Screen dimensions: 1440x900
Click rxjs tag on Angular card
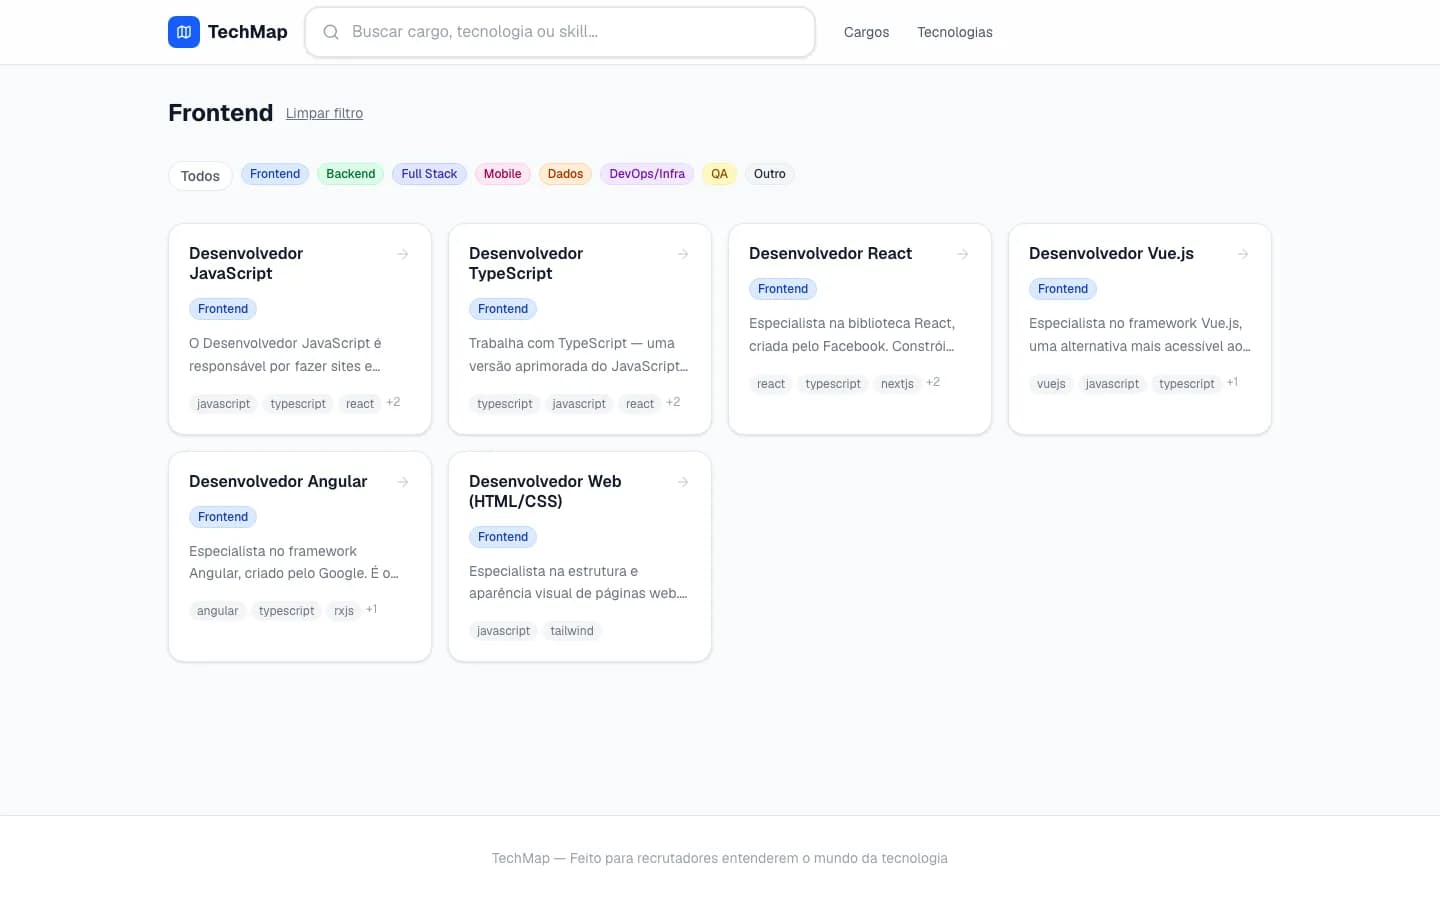click(344, 611)
